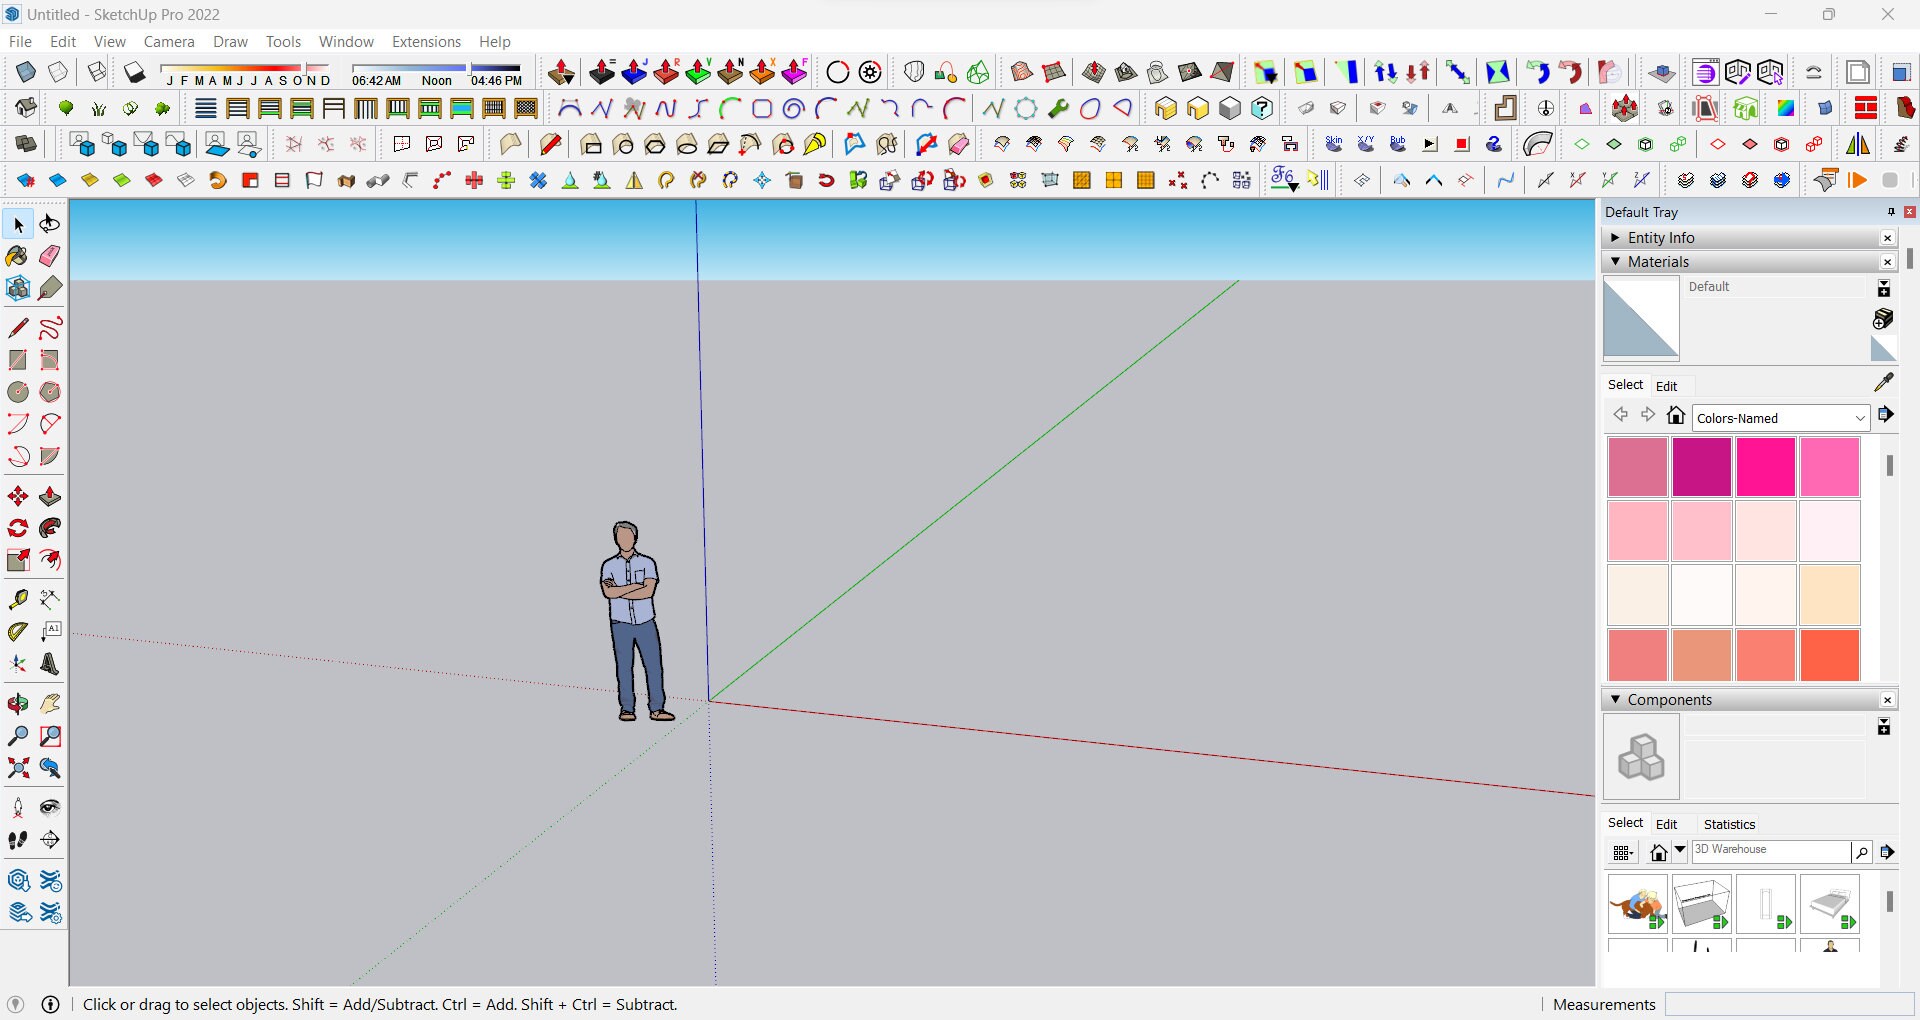The width and height of the screenshot is (1920, 1020).
Task: Select the Eraser tool
Action: coord(49,257)
